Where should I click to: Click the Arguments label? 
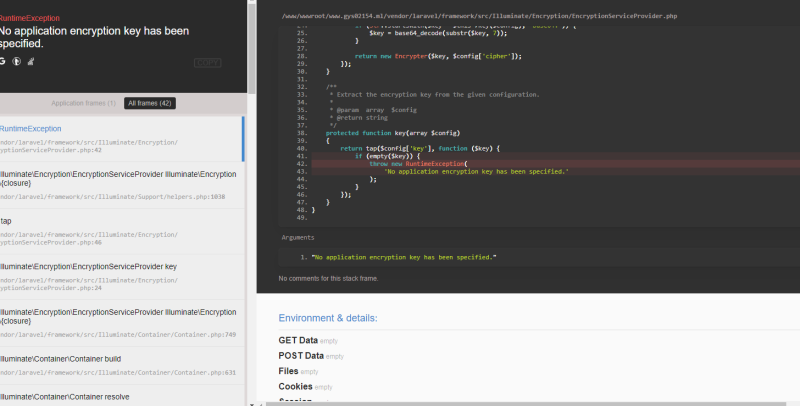[x=298, y=238]
